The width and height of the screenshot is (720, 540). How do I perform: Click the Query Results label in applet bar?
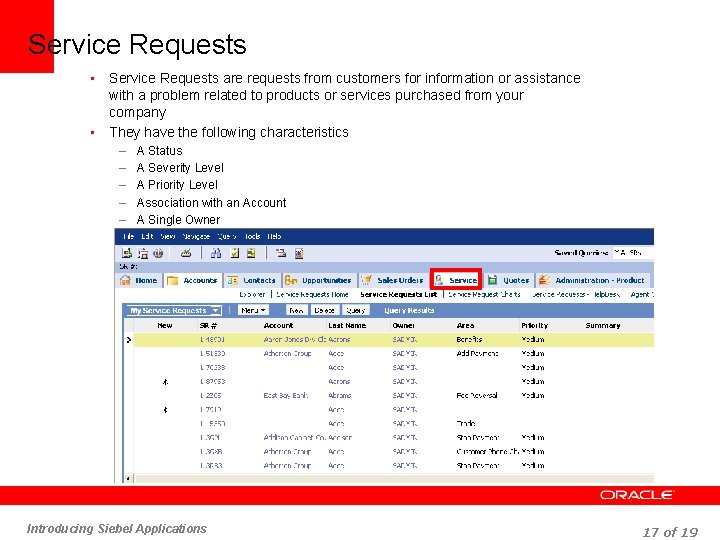[409, 310]
